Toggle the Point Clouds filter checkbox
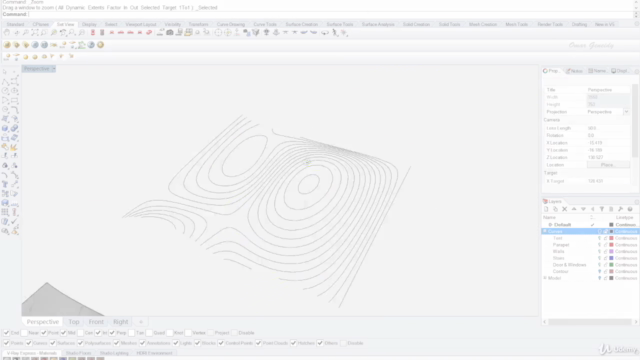Image resolution: width=640 pixels, height=360 pixels. tap(258, 343)
